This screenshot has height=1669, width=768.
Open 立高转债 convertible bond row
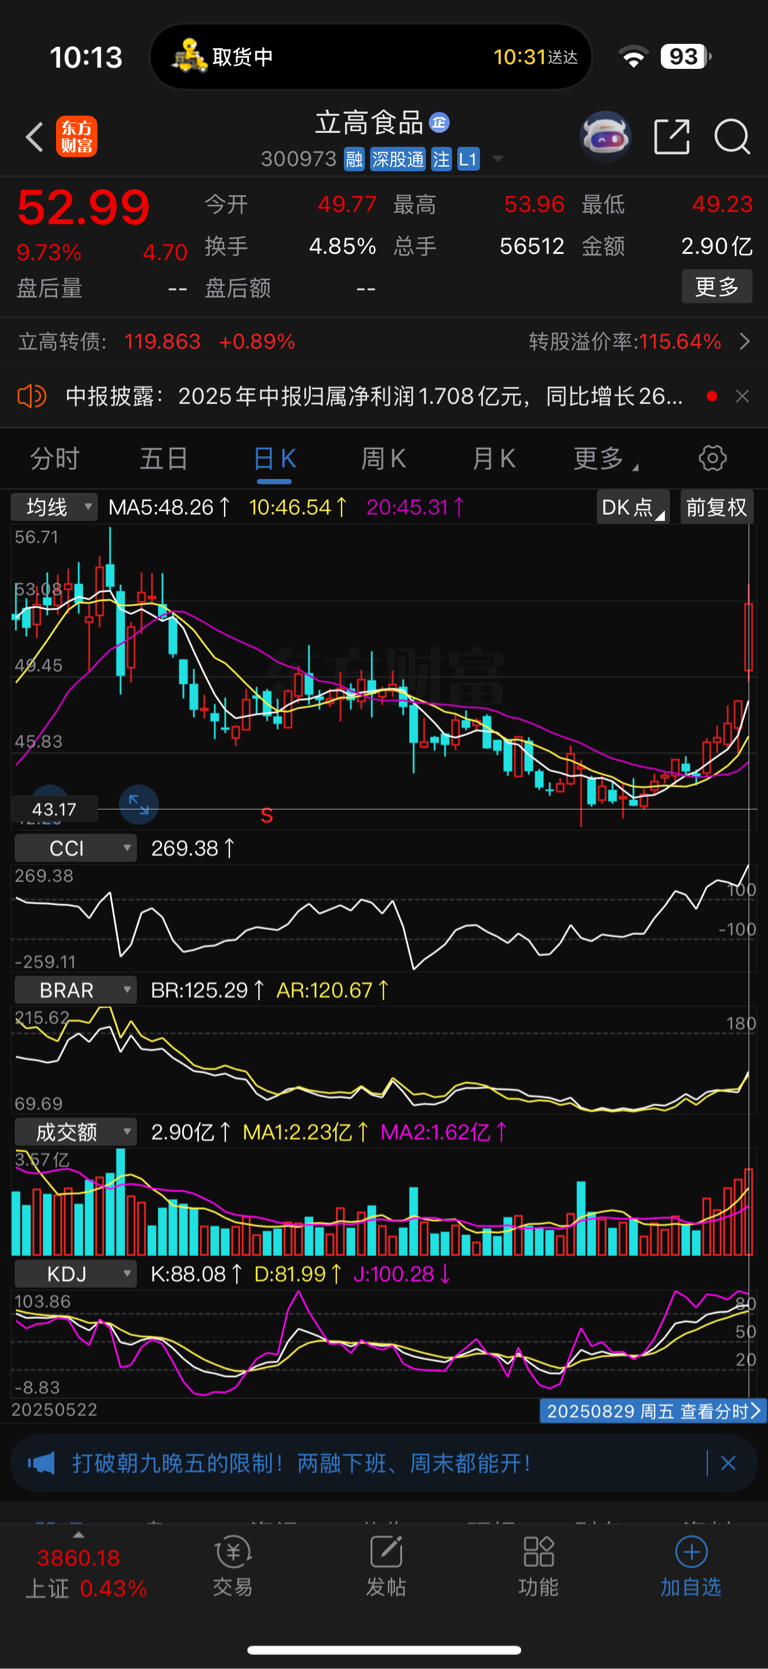pyautogui.click(x=384, y=342)
